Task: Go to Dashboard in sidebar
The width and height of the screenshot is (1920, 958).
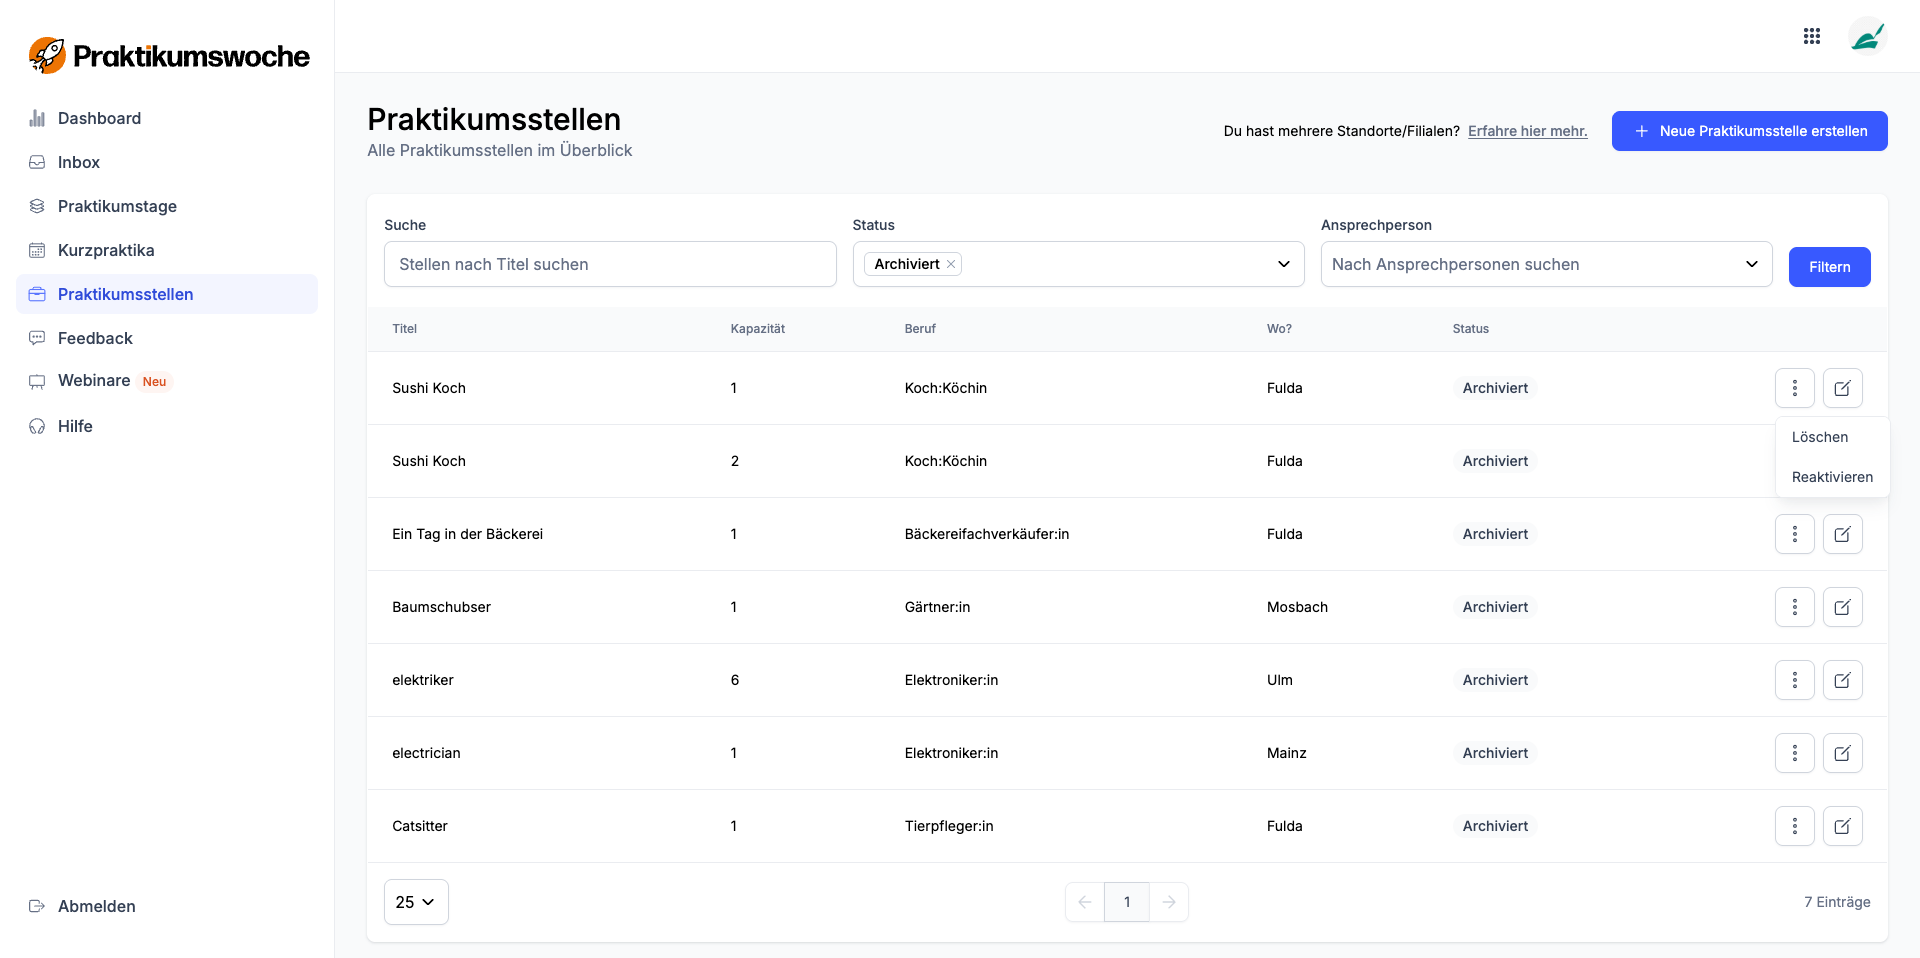Action: [x=99, y=118]
